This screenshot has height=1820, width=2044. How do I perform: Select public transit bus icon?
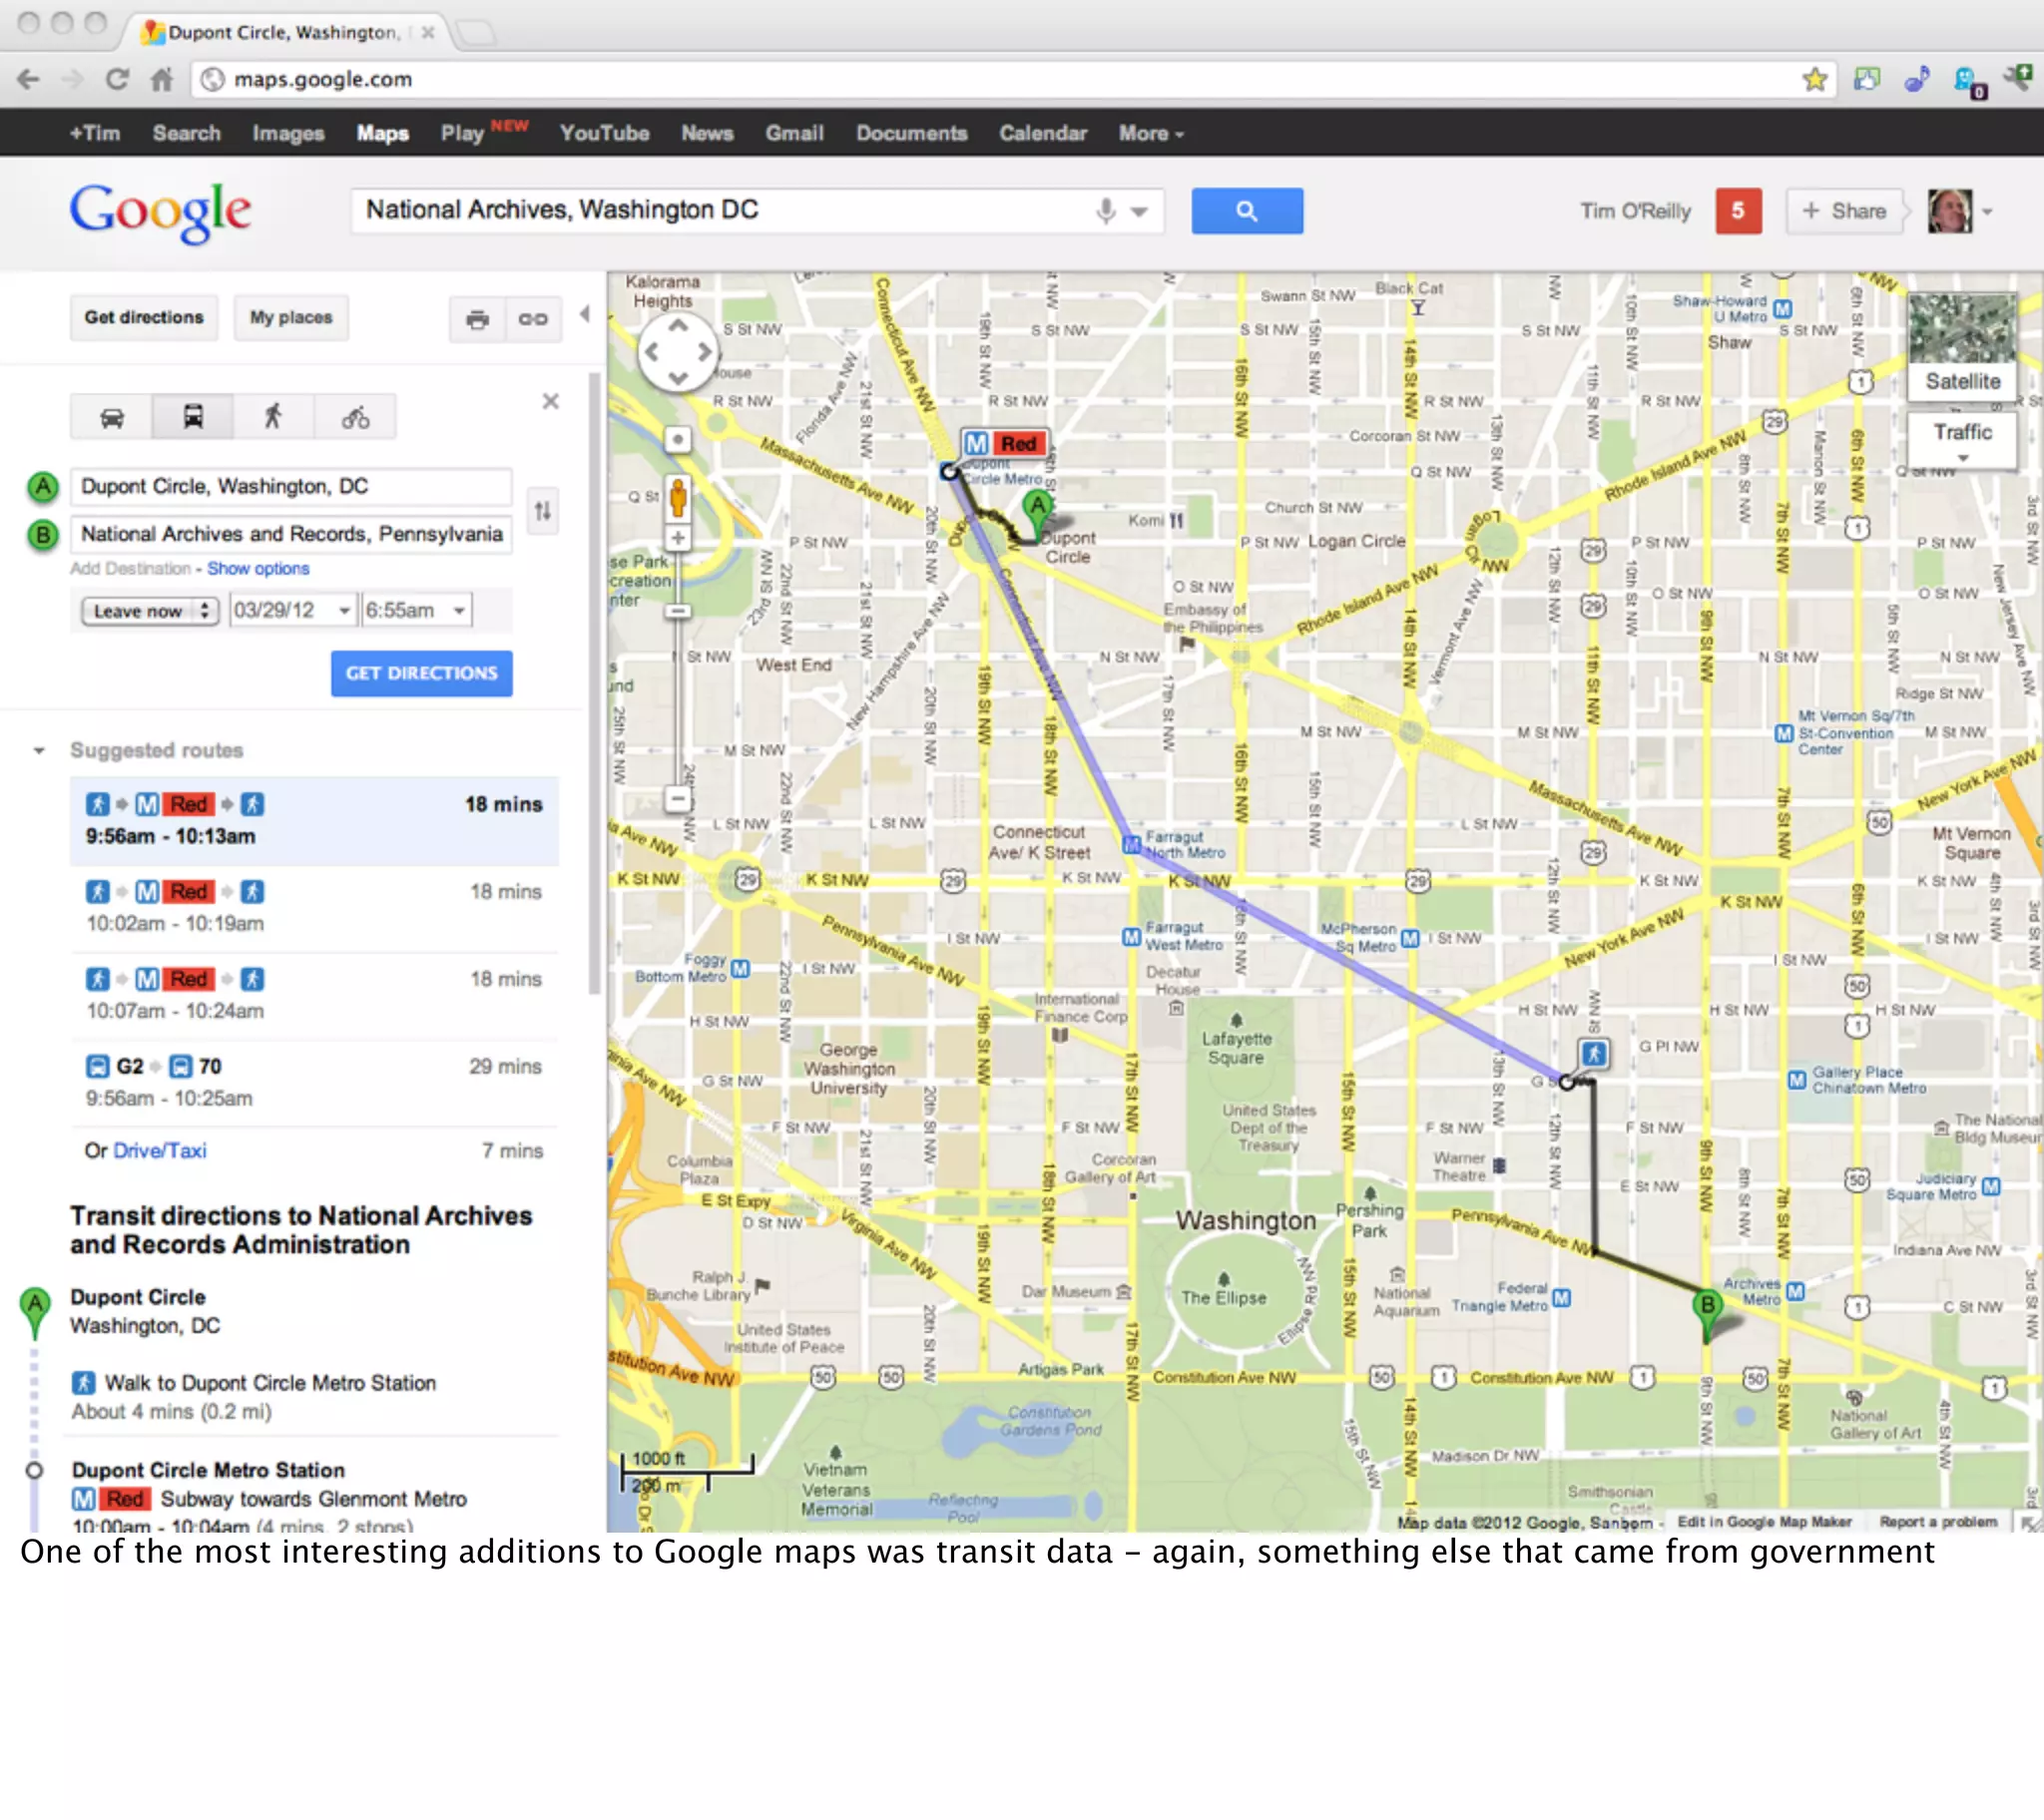click(x=193, y=417)
